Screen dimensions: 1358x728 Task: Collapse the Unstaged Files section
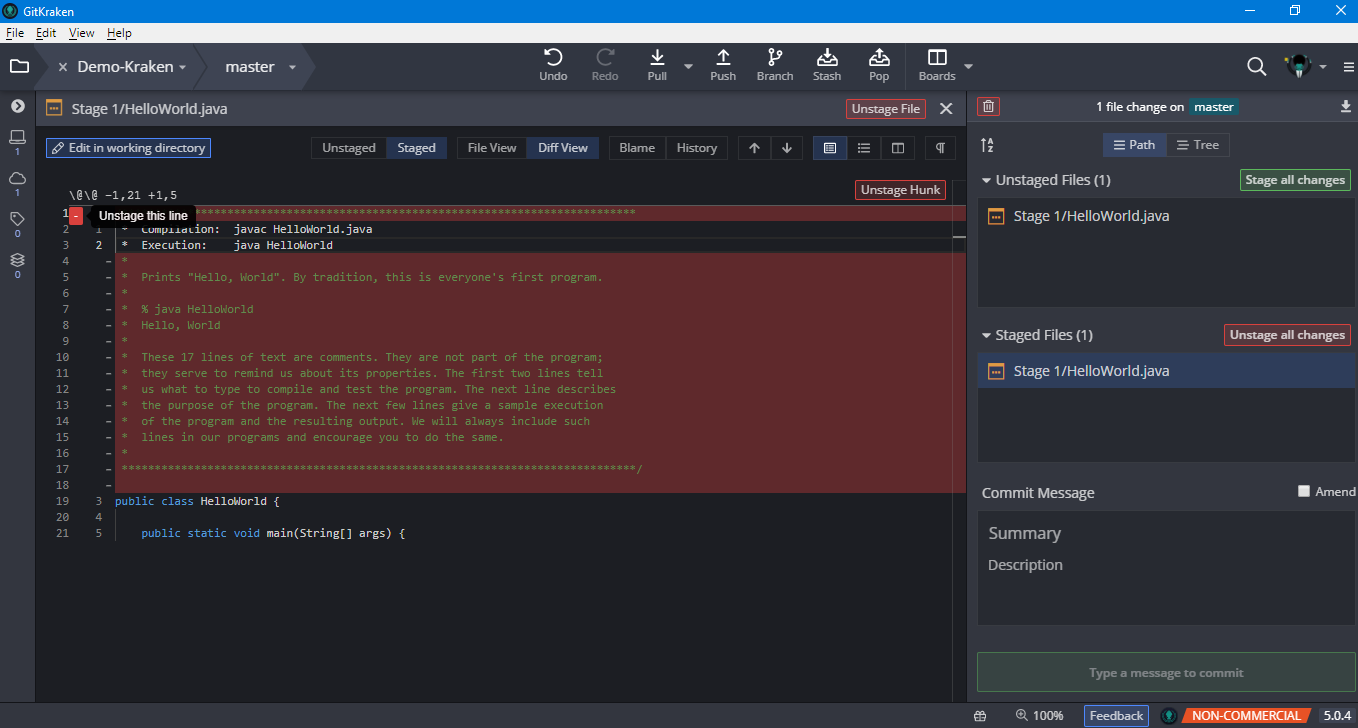(x=986, y=181)
